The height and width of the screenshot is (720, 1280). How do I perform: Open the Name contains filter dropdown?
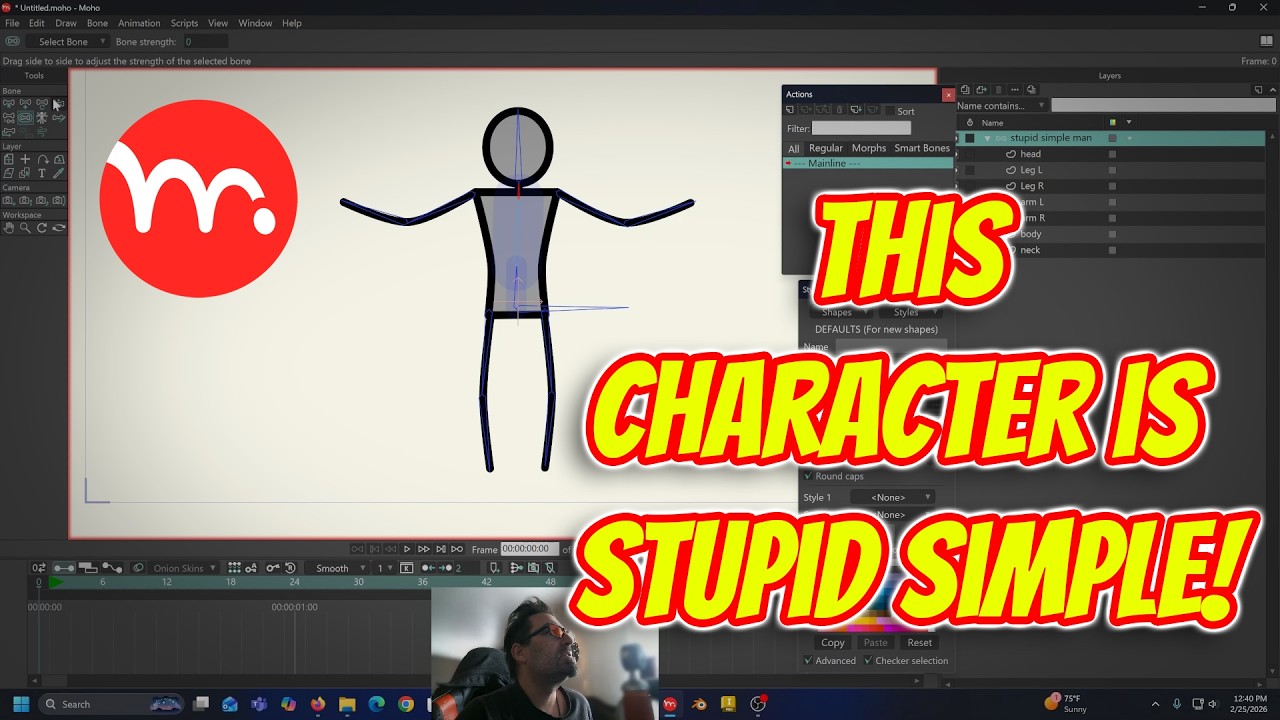1002,105
